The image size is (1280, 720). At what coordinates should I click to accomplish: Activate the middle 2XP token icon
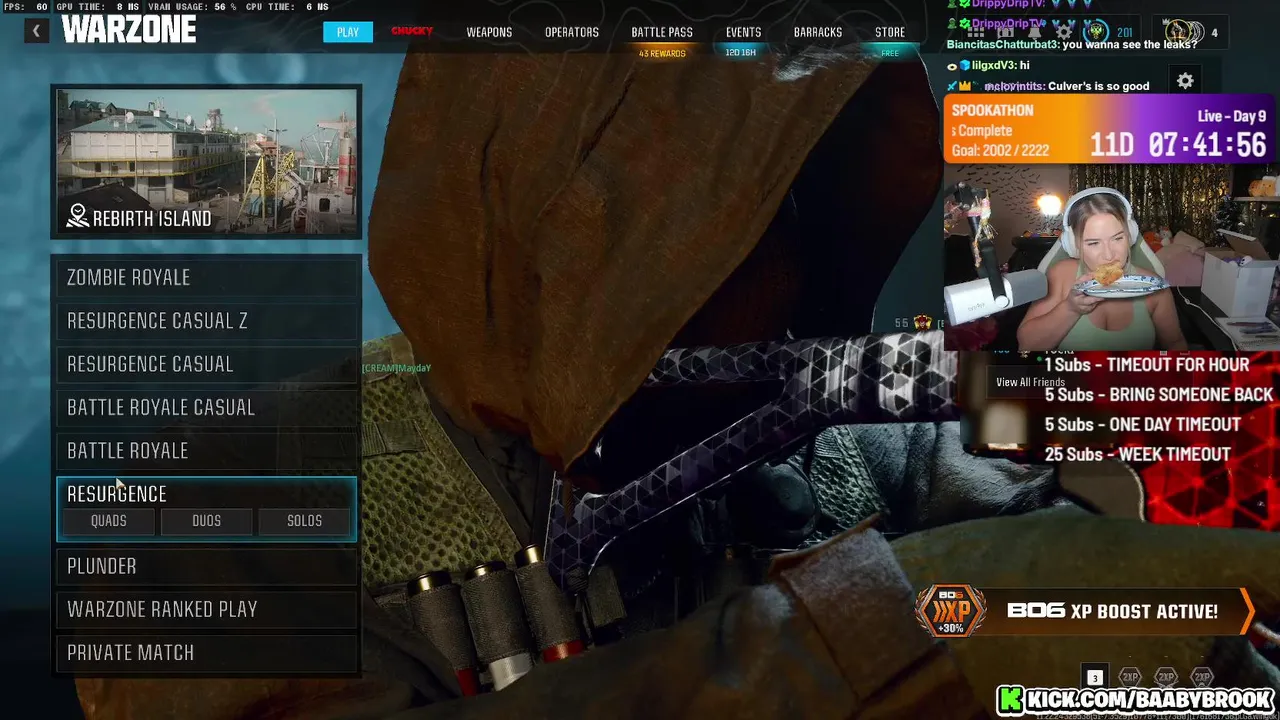pos(1166,677)
